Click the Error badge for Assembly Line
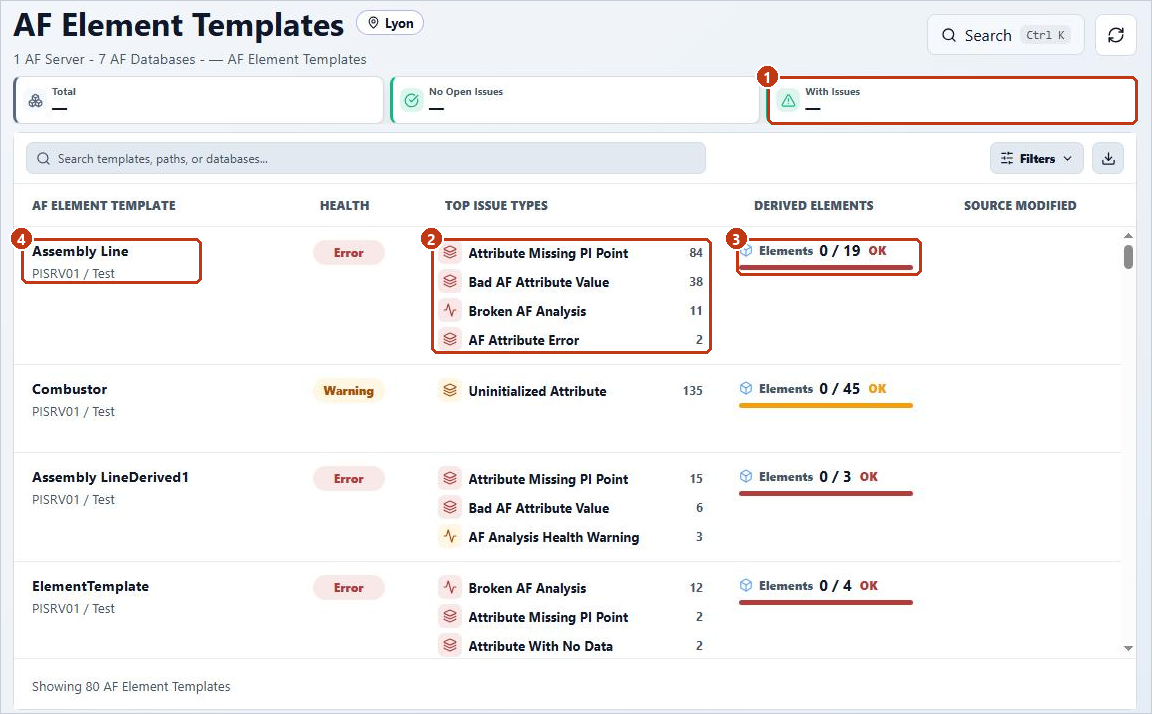Image resolution: width=1152 pixels, height=714 pixels. pyautogui.click(x=348, y=253)
